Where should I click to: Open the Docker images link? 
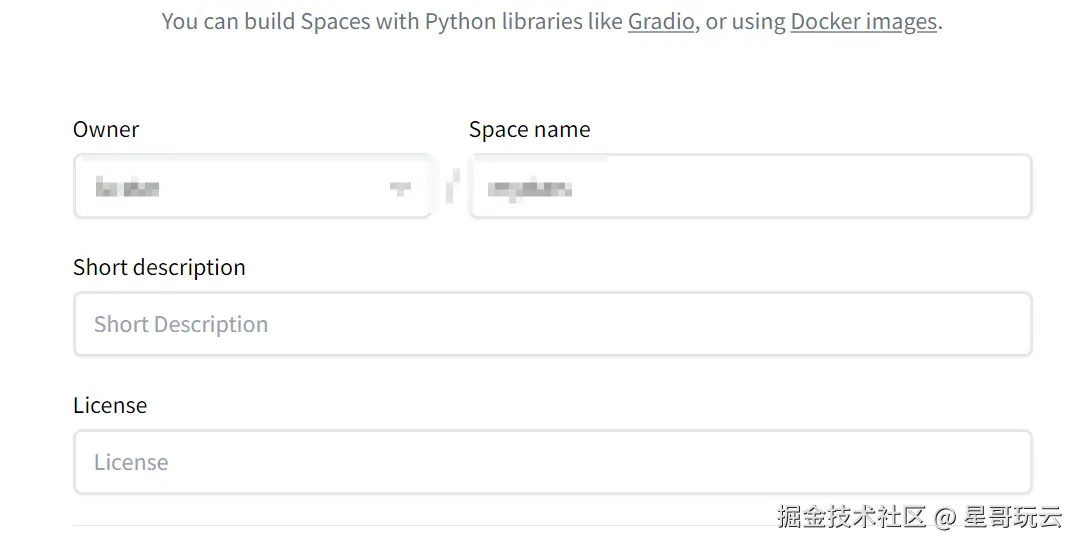click(x=863, y=21)
